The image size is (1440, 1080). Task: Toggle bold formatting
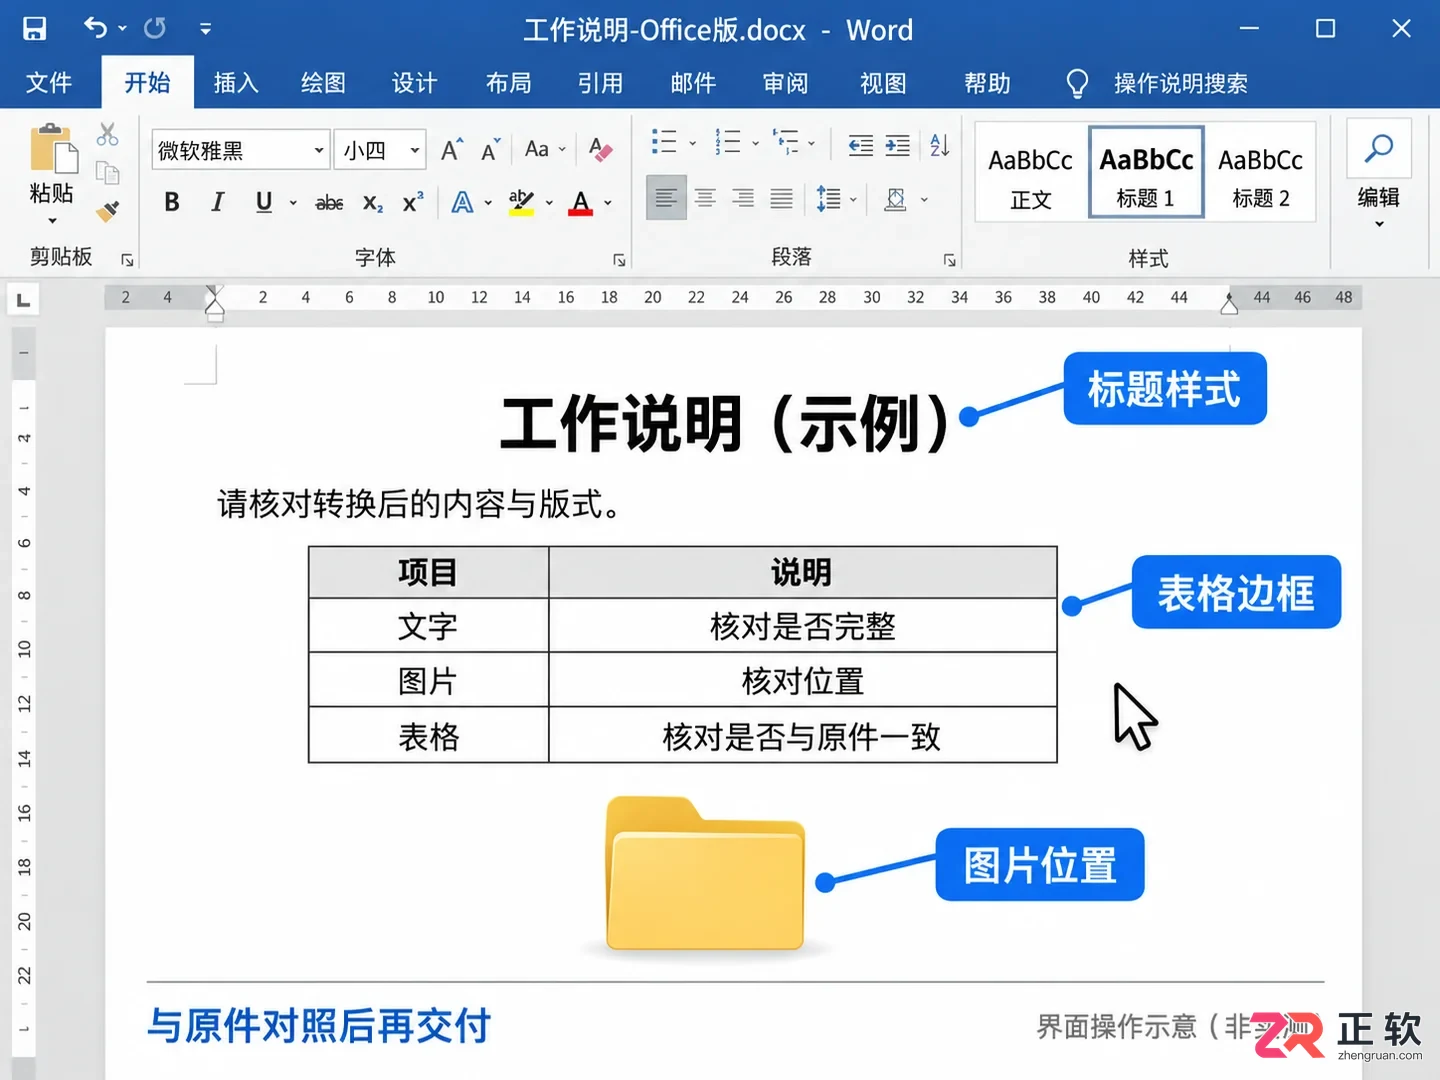(172, 203)
